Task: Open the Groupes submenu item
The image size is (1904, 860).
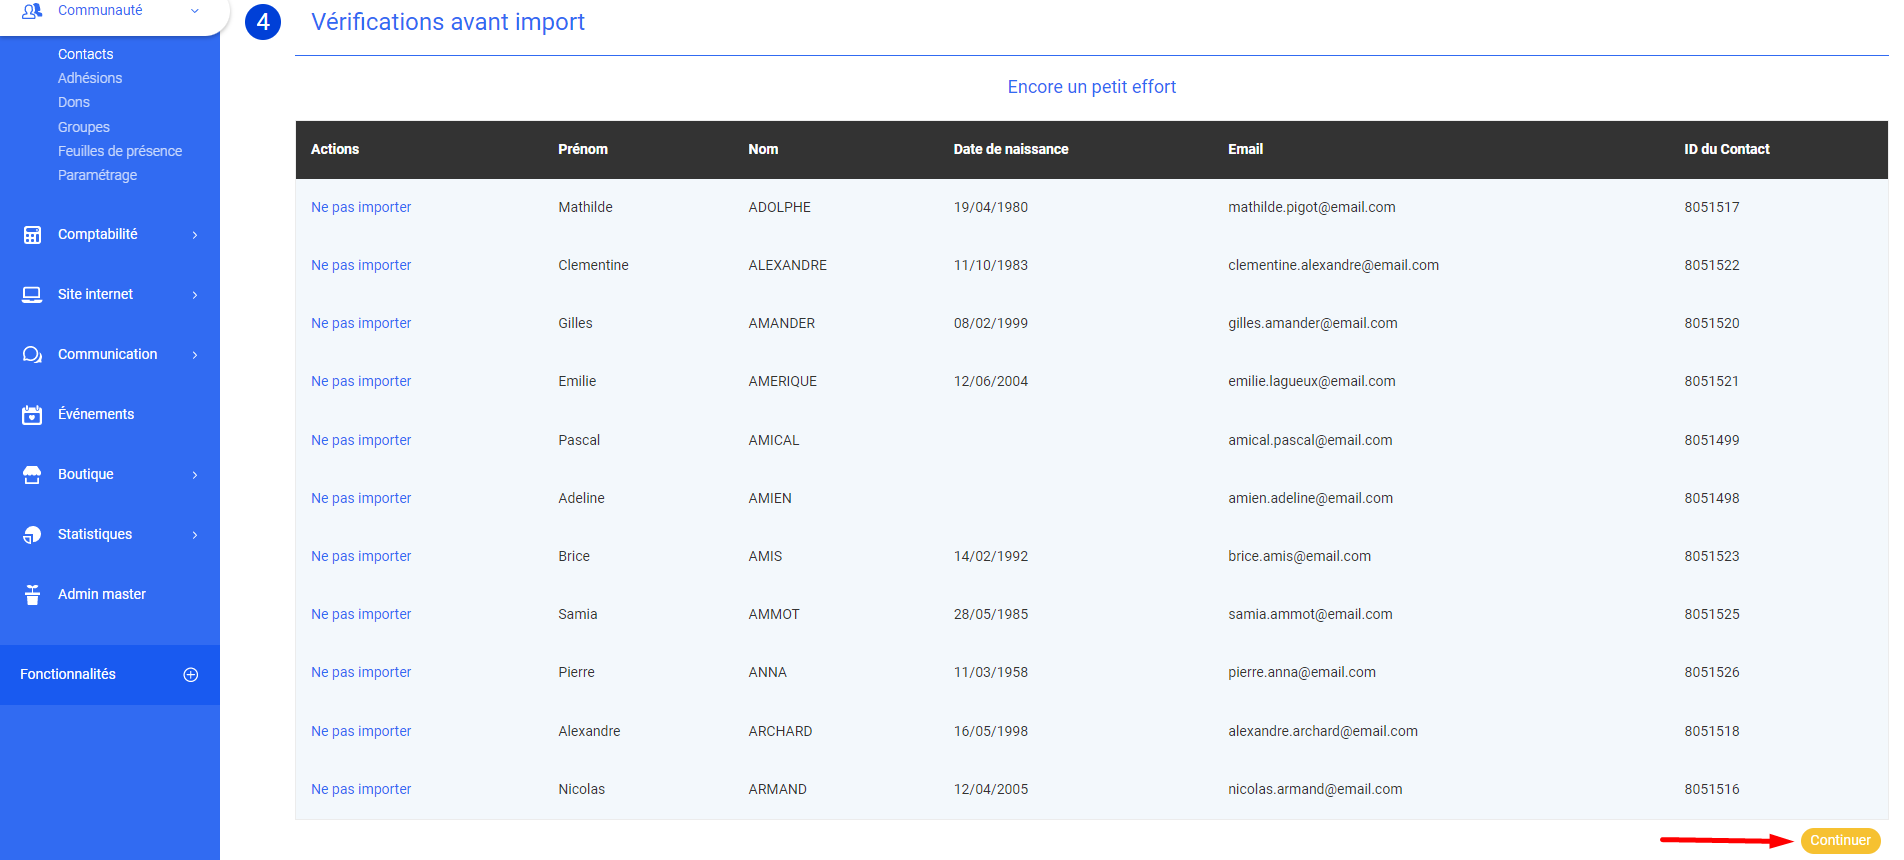Action: [x=84, y=127]
